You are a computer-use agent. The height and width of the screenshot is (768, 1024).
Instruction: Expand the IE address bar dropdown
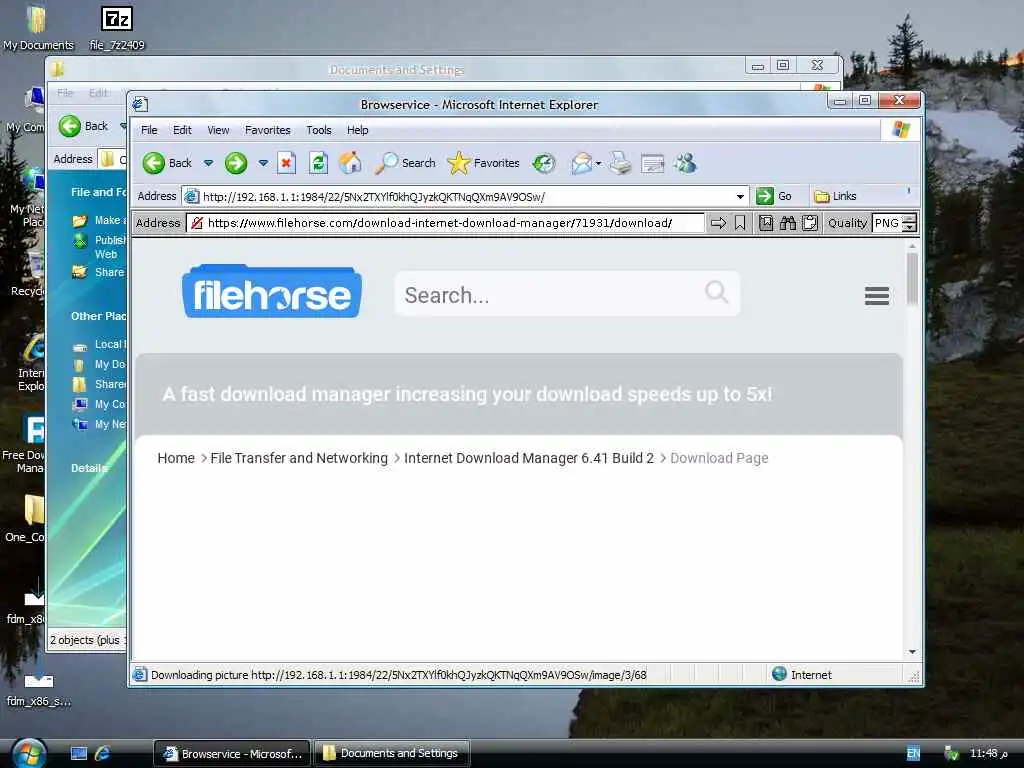tap(740, 197)
